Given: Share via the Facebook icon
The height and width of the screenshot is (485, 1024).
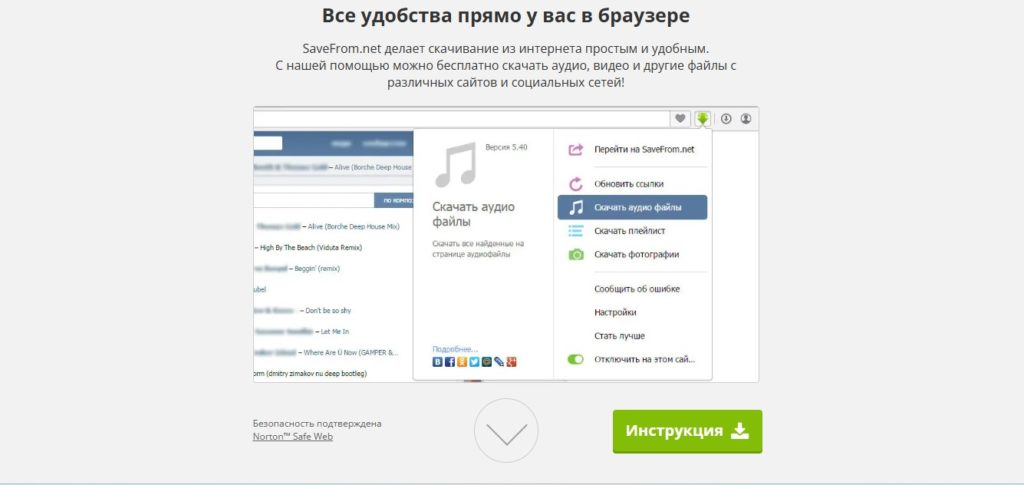Looking at the screenshot, I should click(x=449, y=362).
